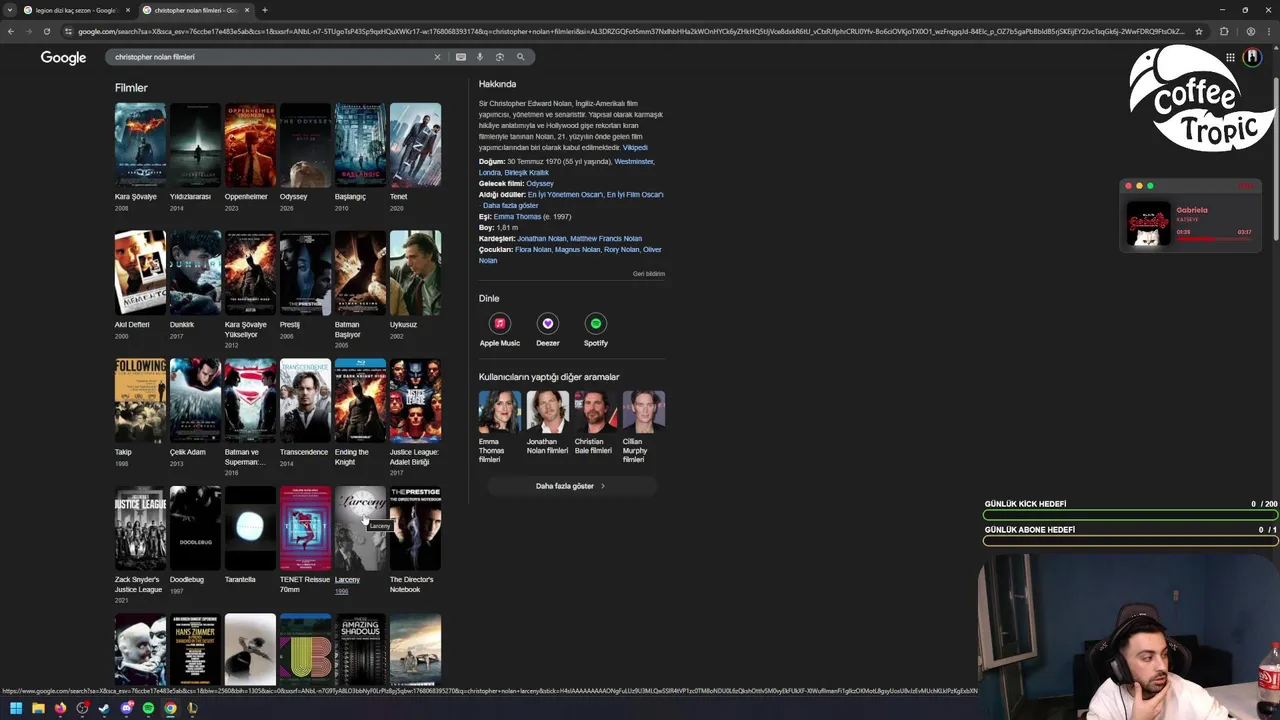Image resolution: width=1280 pixels, height=720 pixels.
Task: Expand 'Daha fazla göster' under related searches
Action: pos(570,486)
